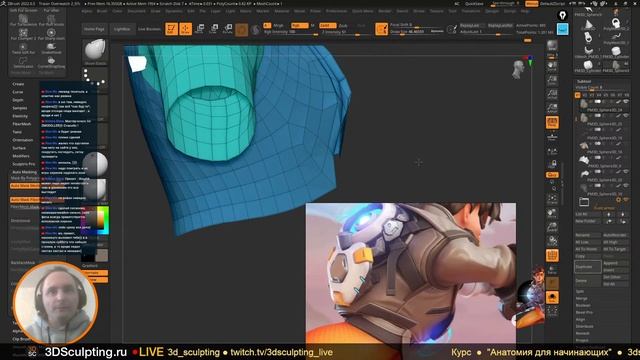The image size is (640, 360).
Task: Click the head camera orientation widget
Action: (x=518, y=69)
